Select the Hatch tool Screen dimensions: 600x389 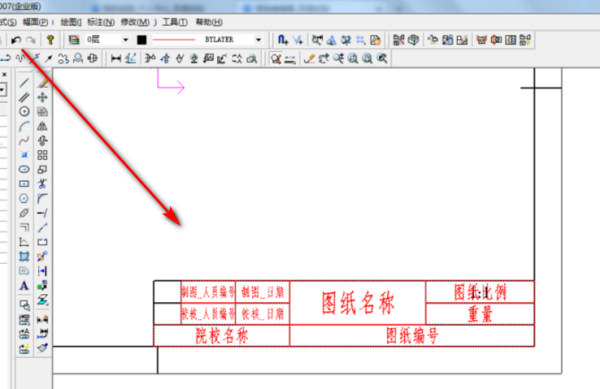click(x=24, y=256)
